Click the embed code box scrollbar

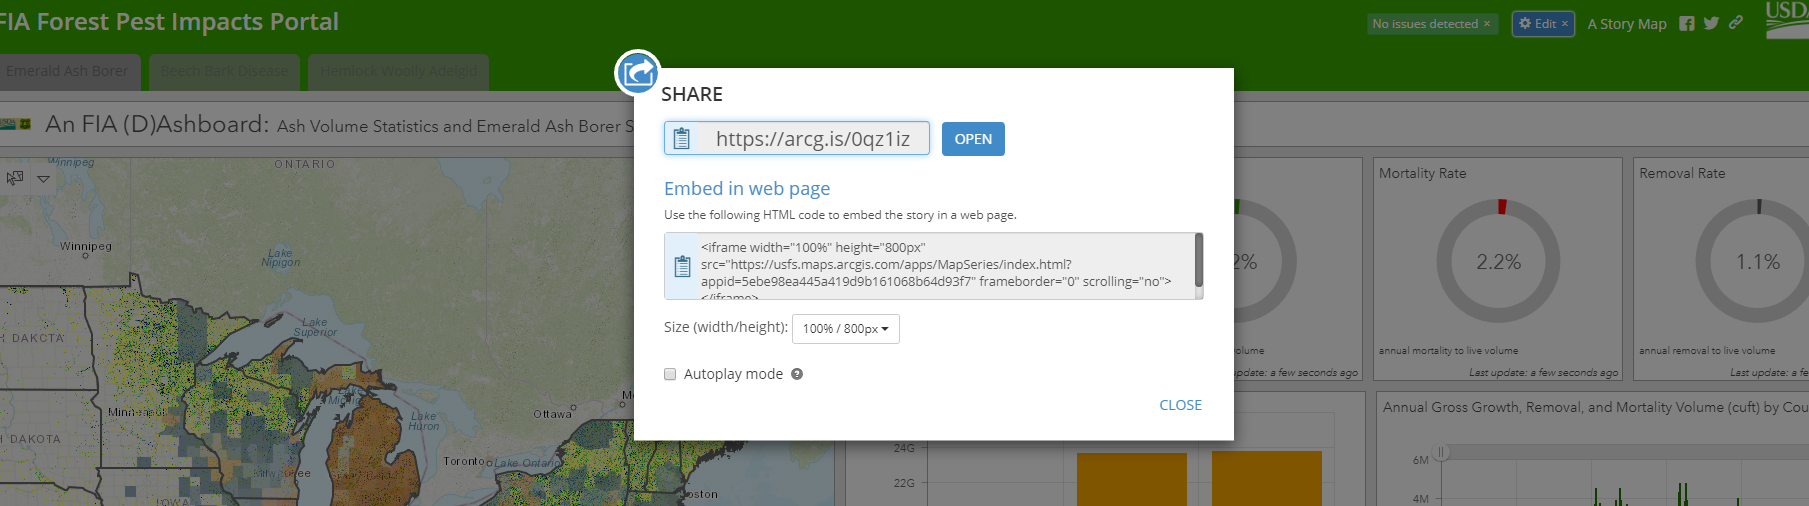[x=1198, y=260]
